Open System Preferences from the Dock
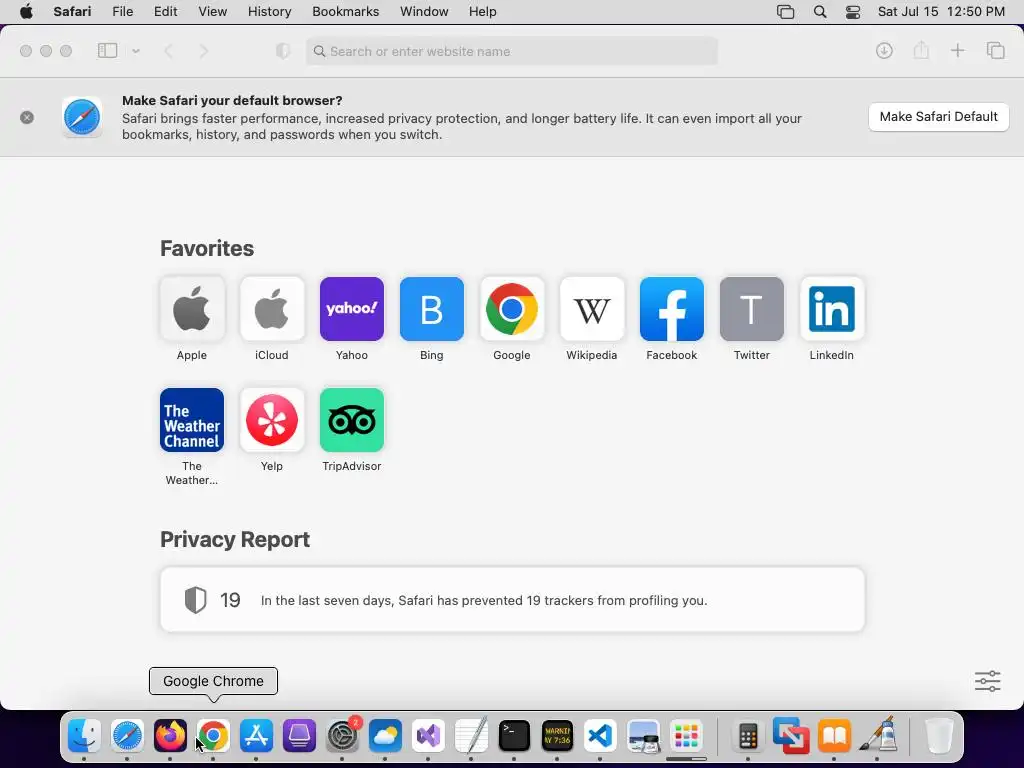The image size is (1024, 768). [x=343, y=736]
